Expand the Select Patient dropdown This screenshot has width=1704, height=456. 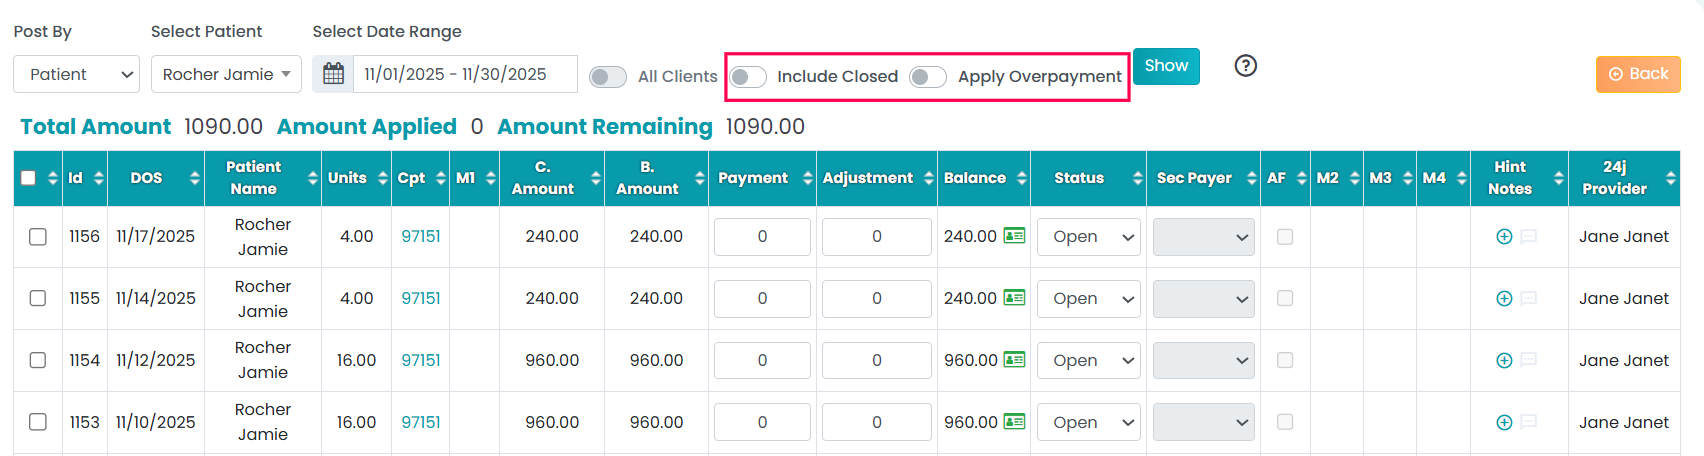[226, 74]
